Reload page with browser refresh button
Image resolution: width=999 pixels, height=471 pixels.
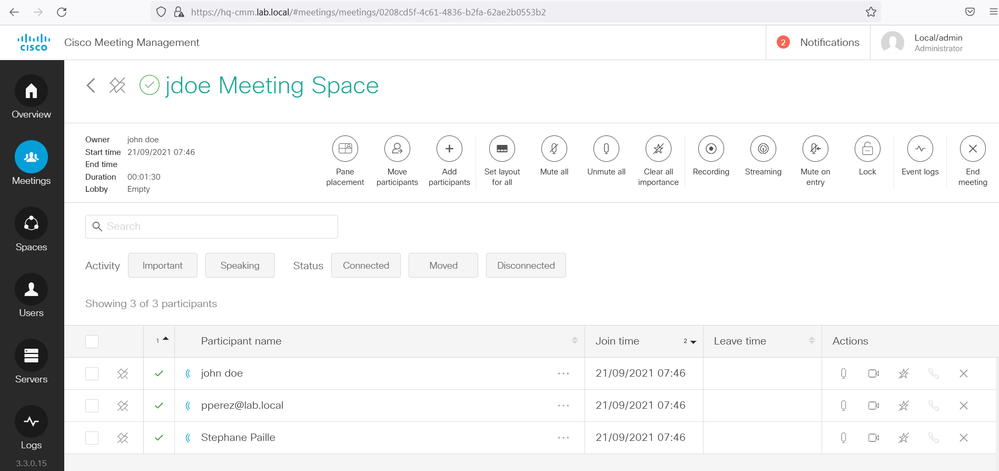[61, 12]
